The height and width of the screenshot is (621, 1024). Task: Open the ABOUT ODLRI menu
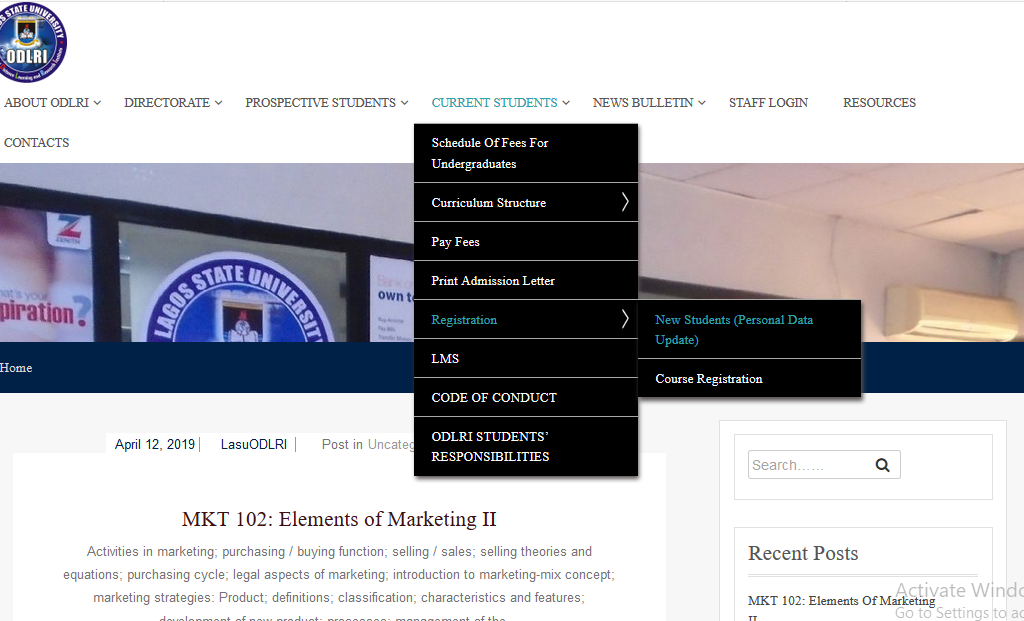click(46, 103)
